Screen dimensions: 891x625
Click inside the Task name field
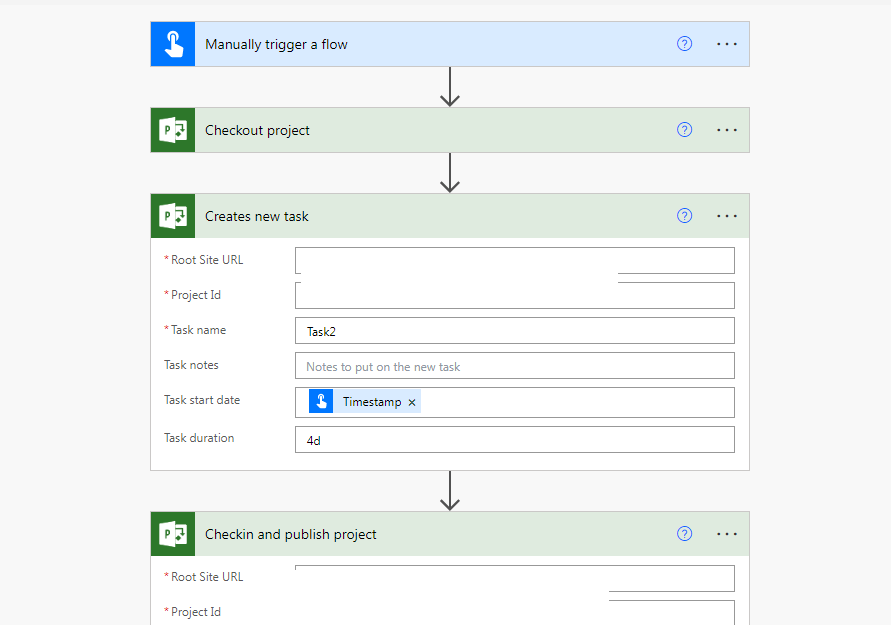[514, 330]
